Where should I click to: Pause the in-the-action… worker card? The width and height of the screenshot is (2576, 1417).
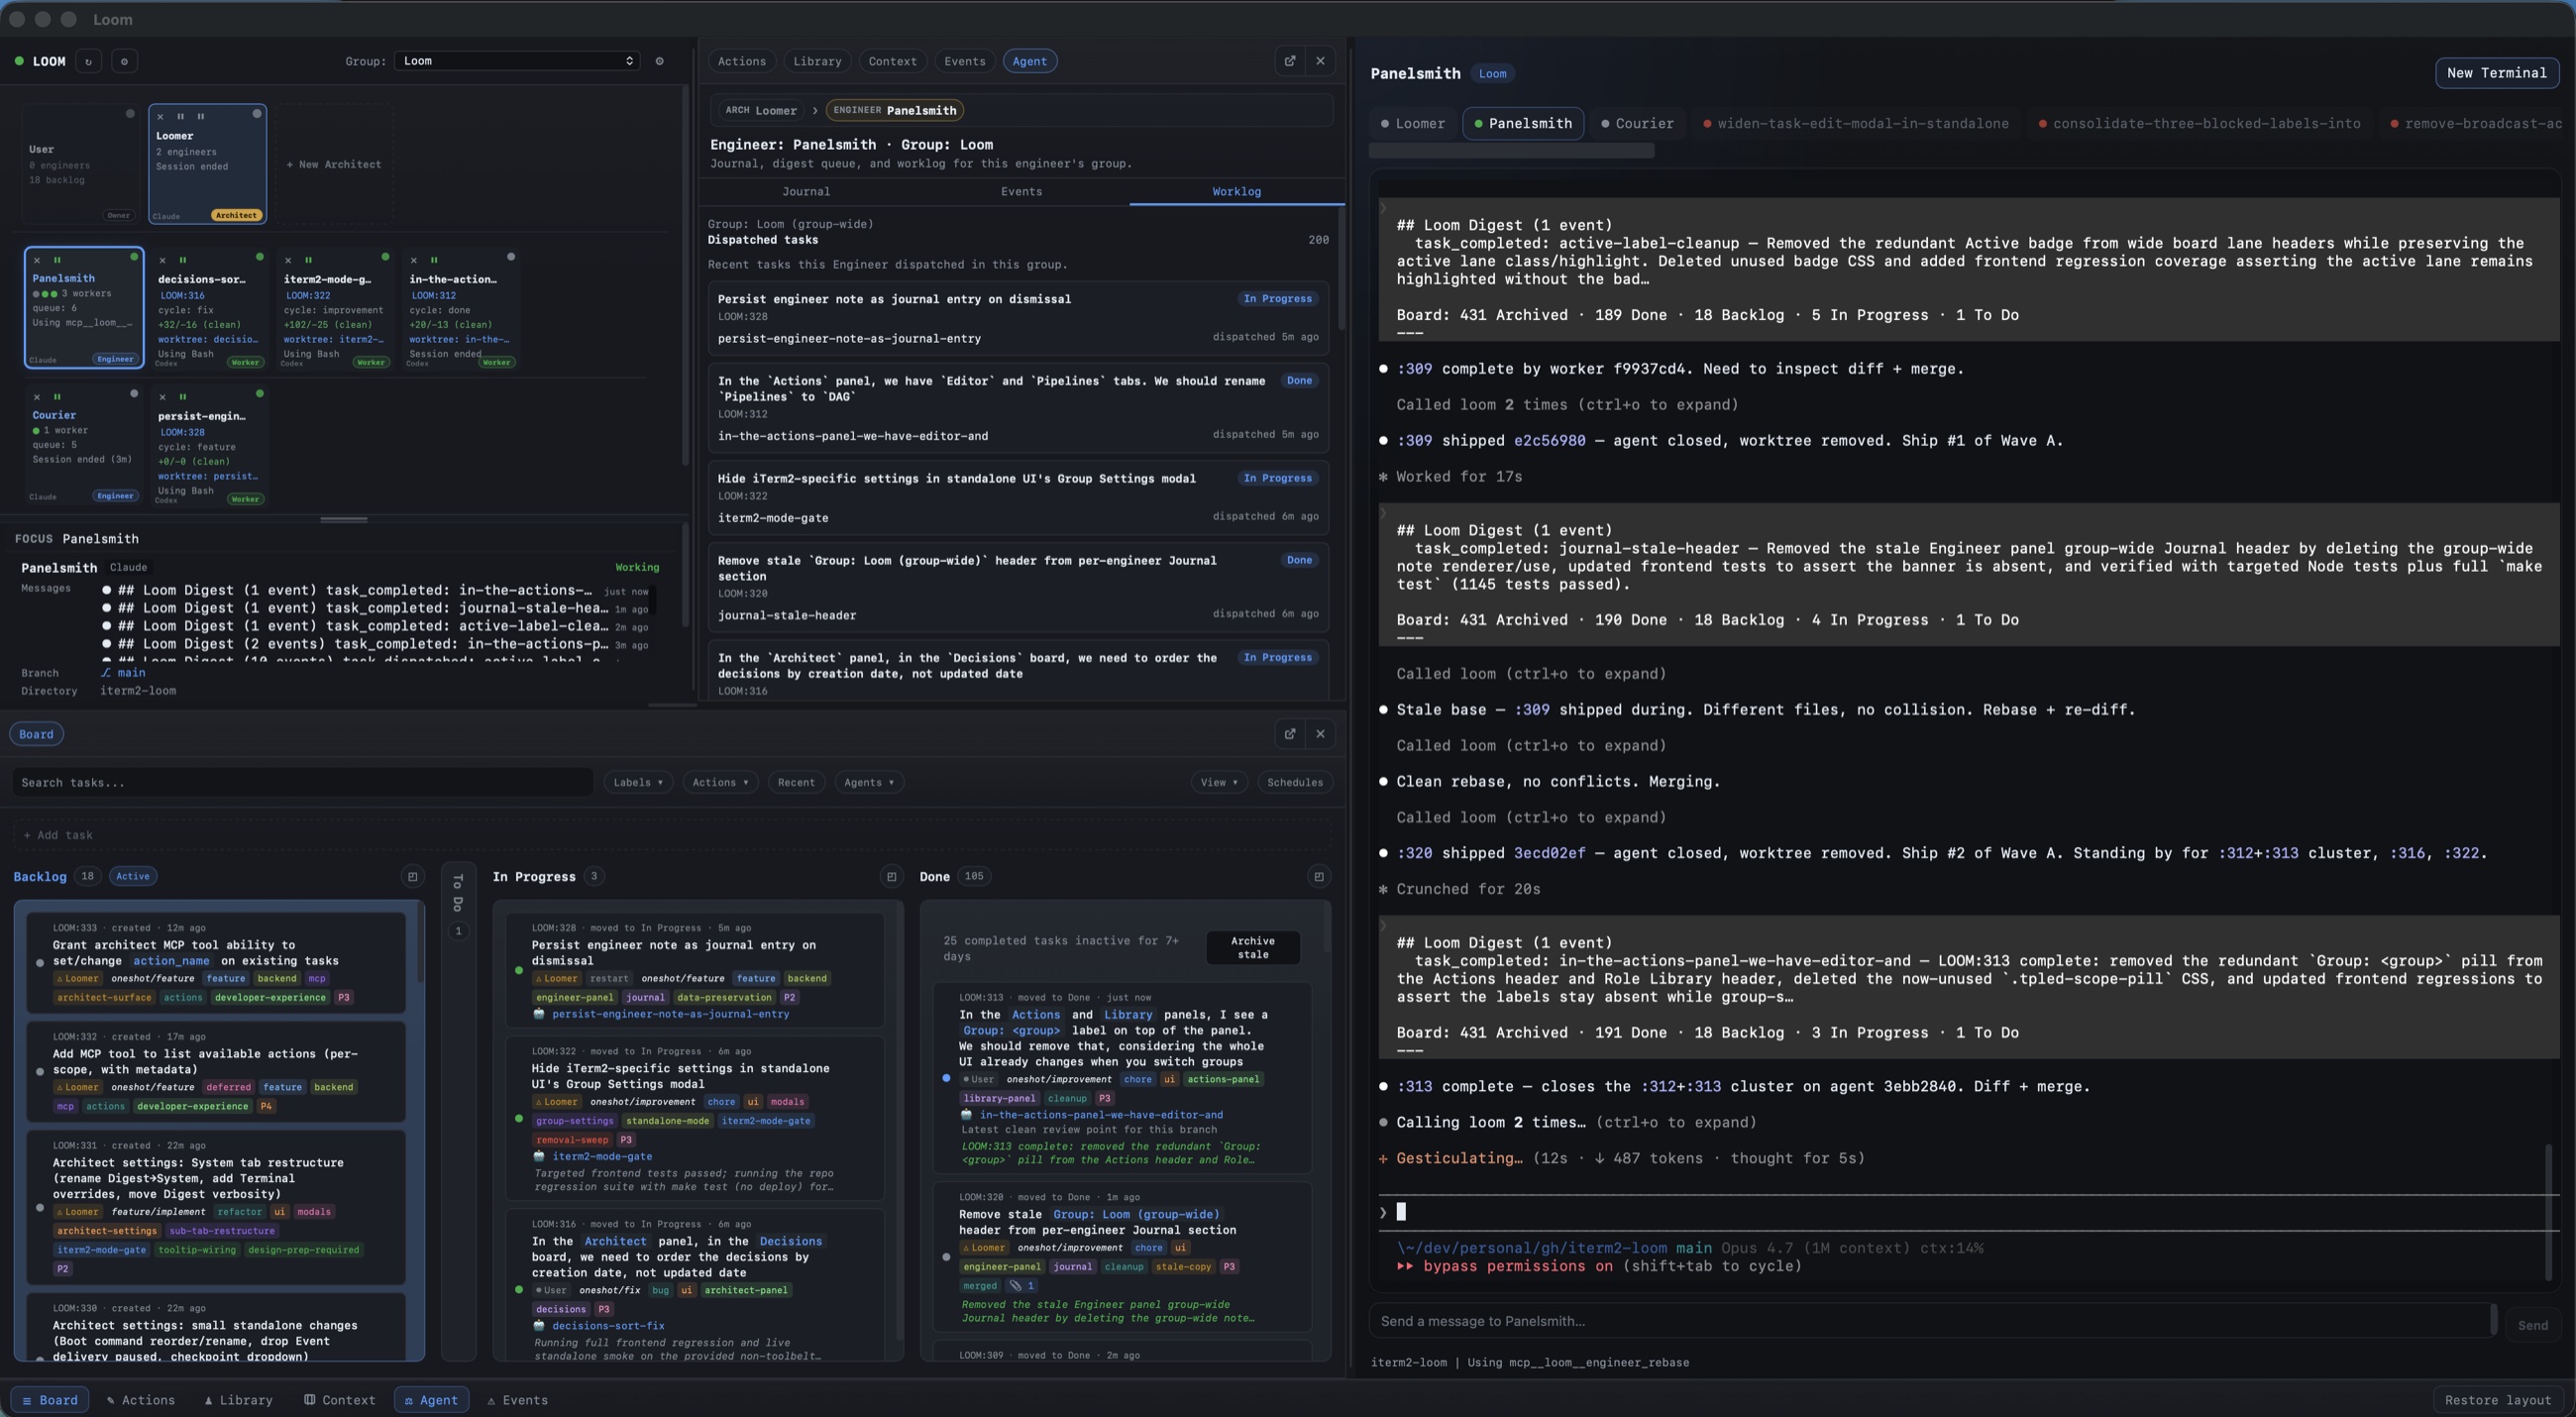pyautogui.click(x=434, y=260)
